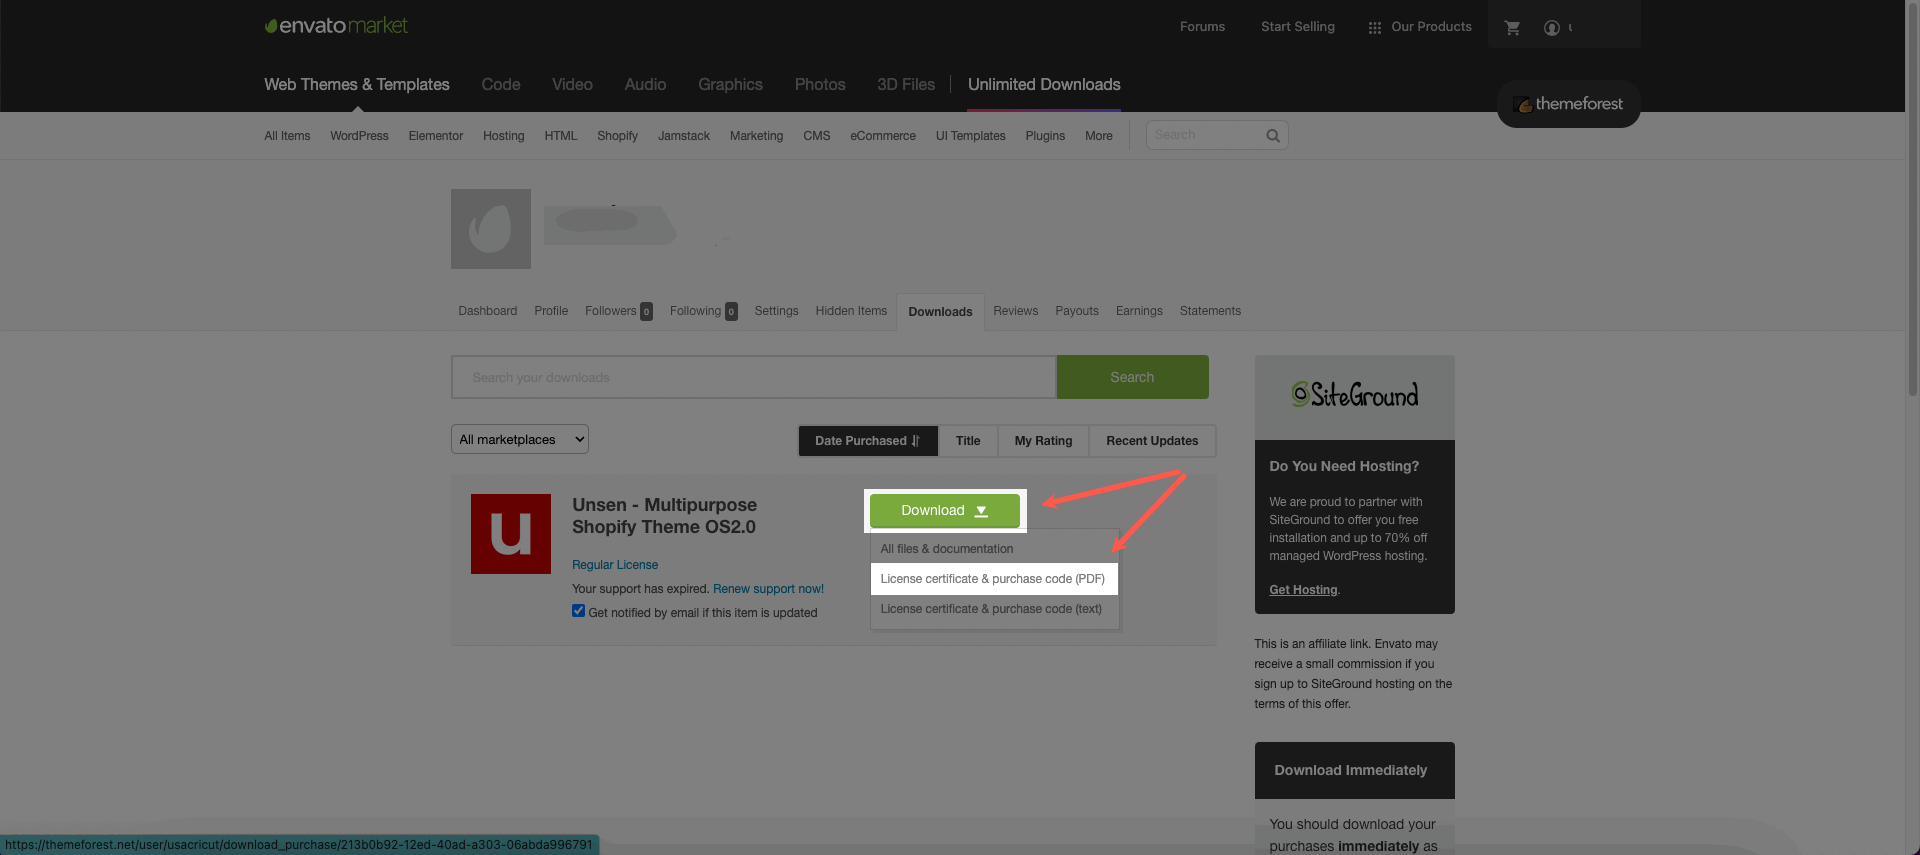Go to Video marketplace
Image resolution: width=1920 pixels, height=855 pixels.
click(x=572, y=85)
